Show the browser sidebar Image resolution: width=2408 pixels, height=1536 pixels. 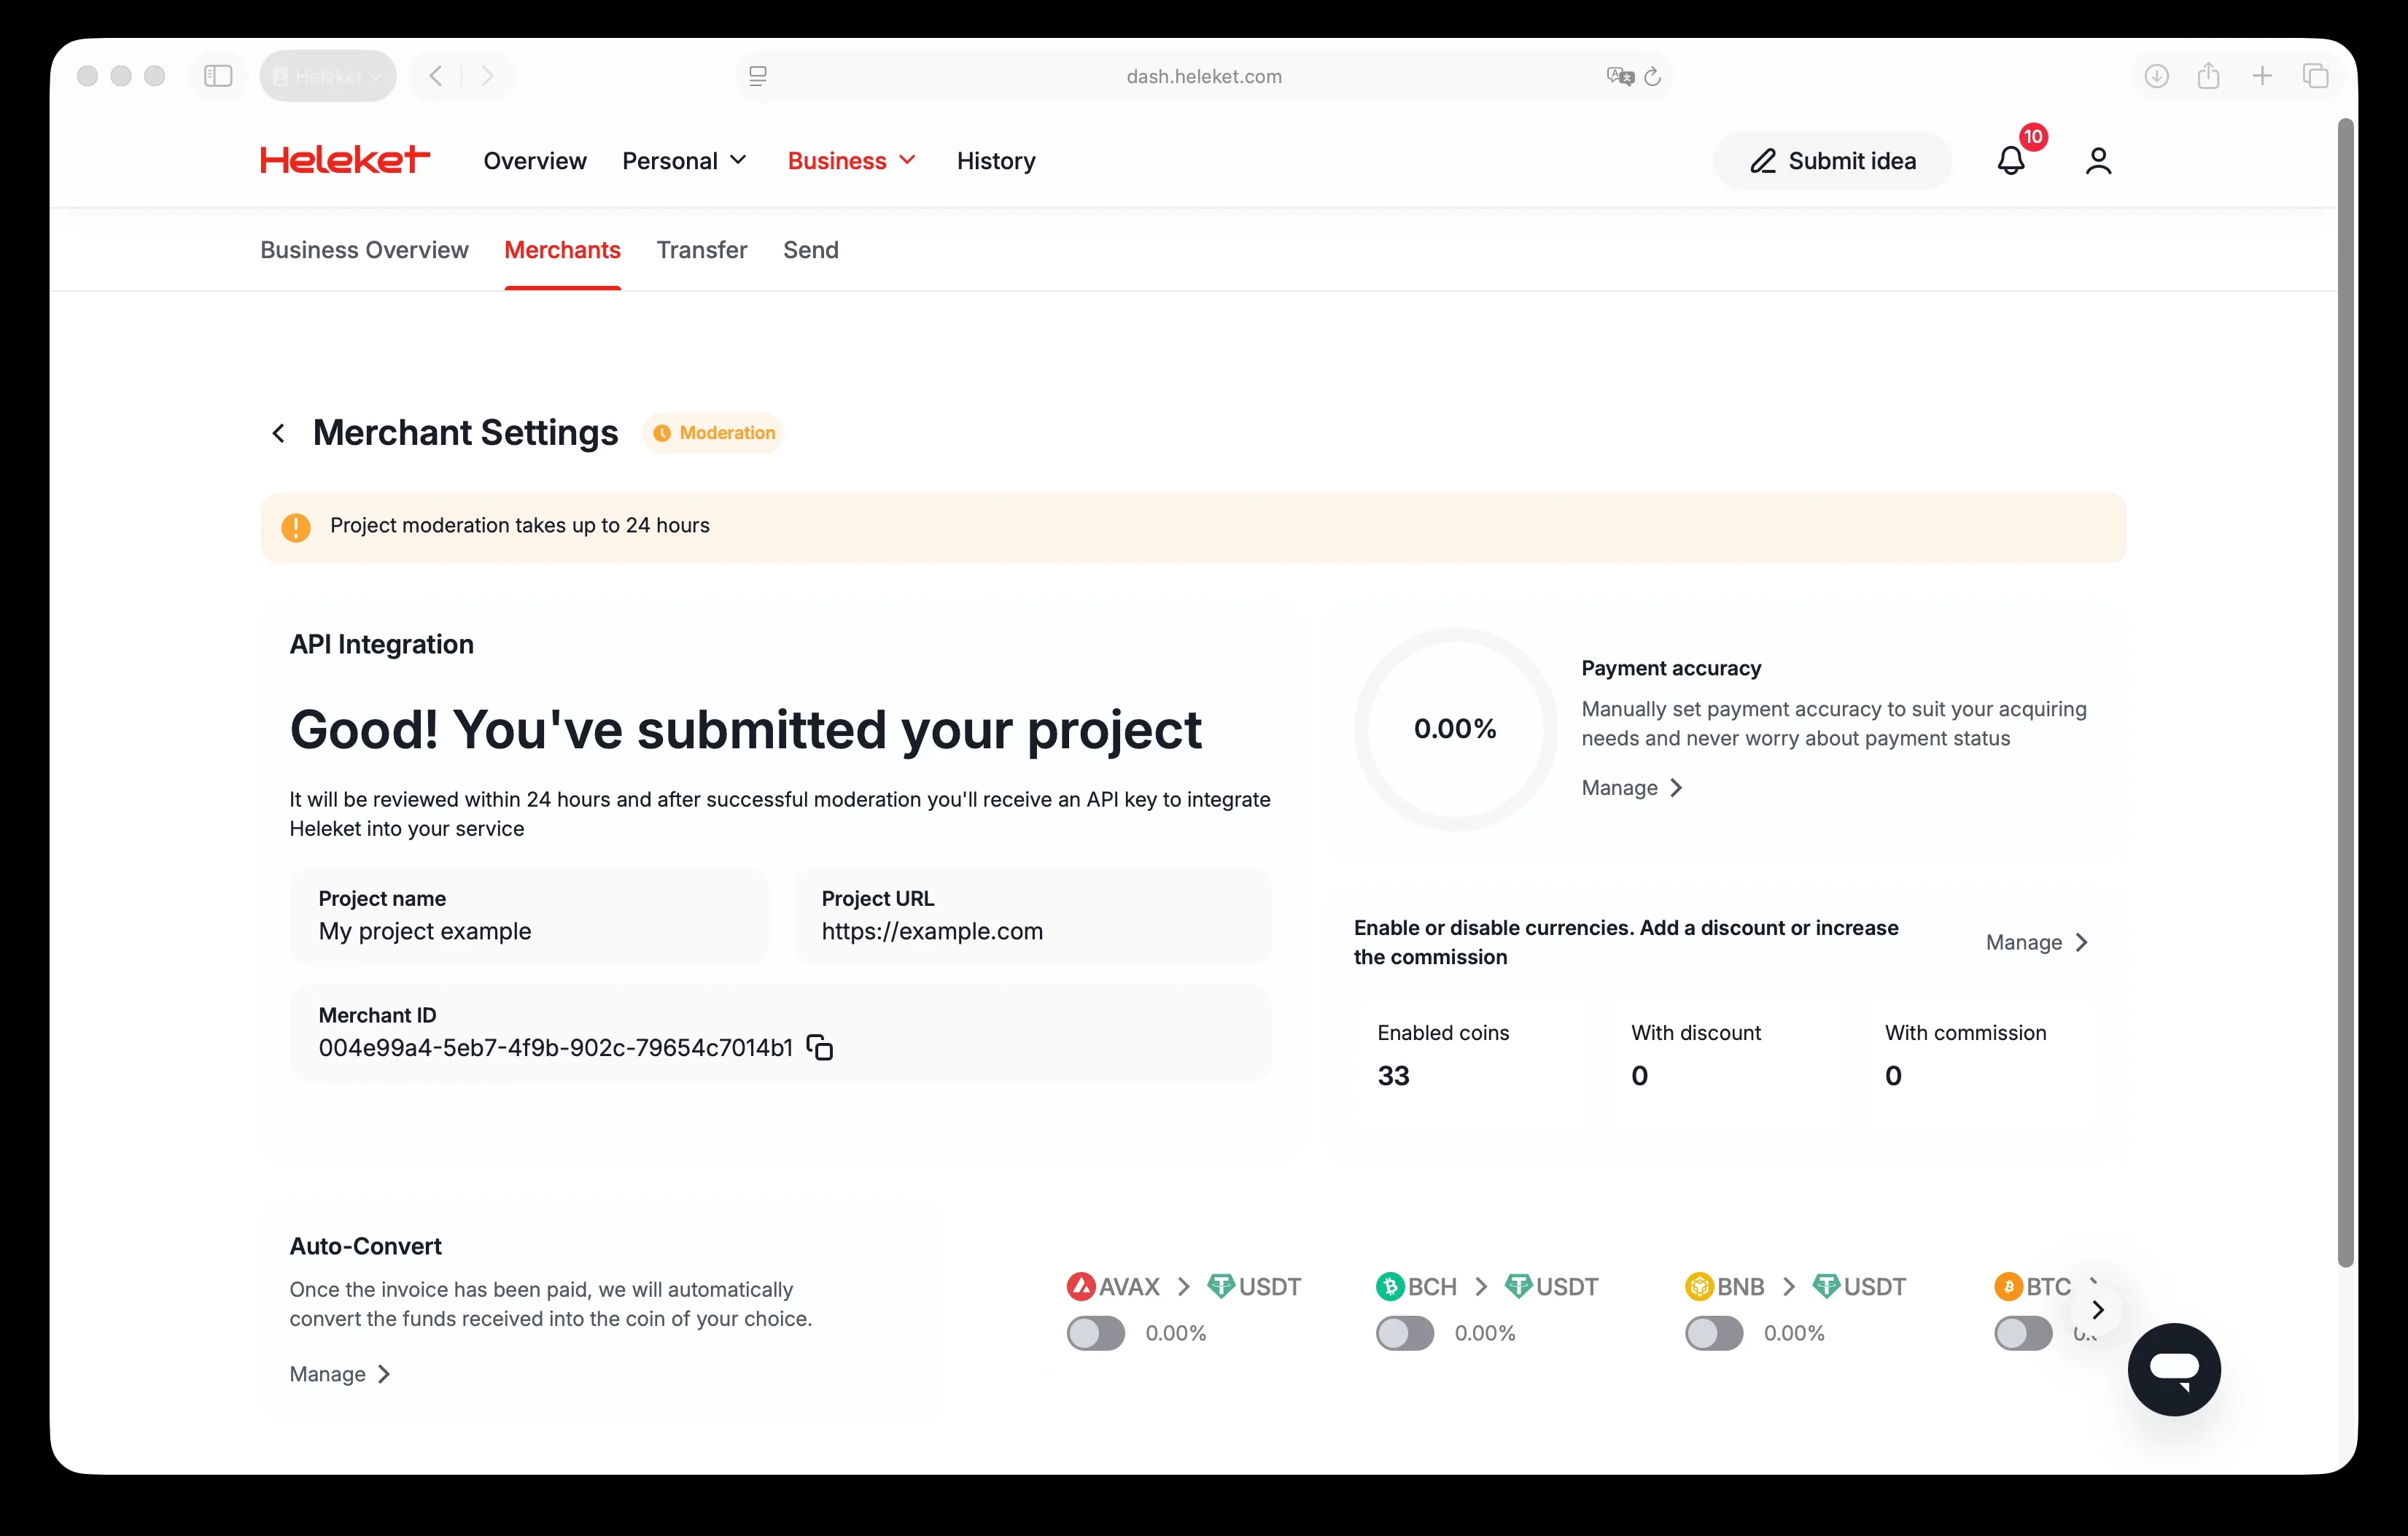(x=218, y=76)
